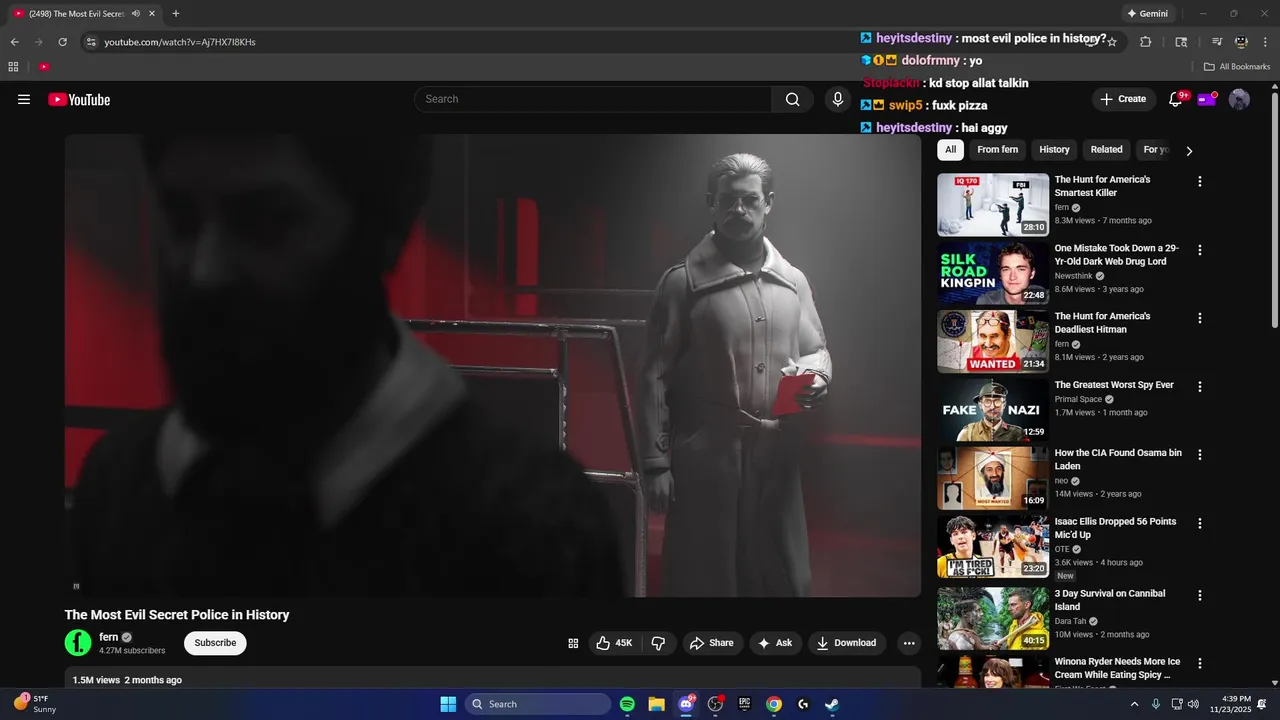This screenshot has width=1280, height=720.
Task: Open a new browser tab
Action: (176, 14)
